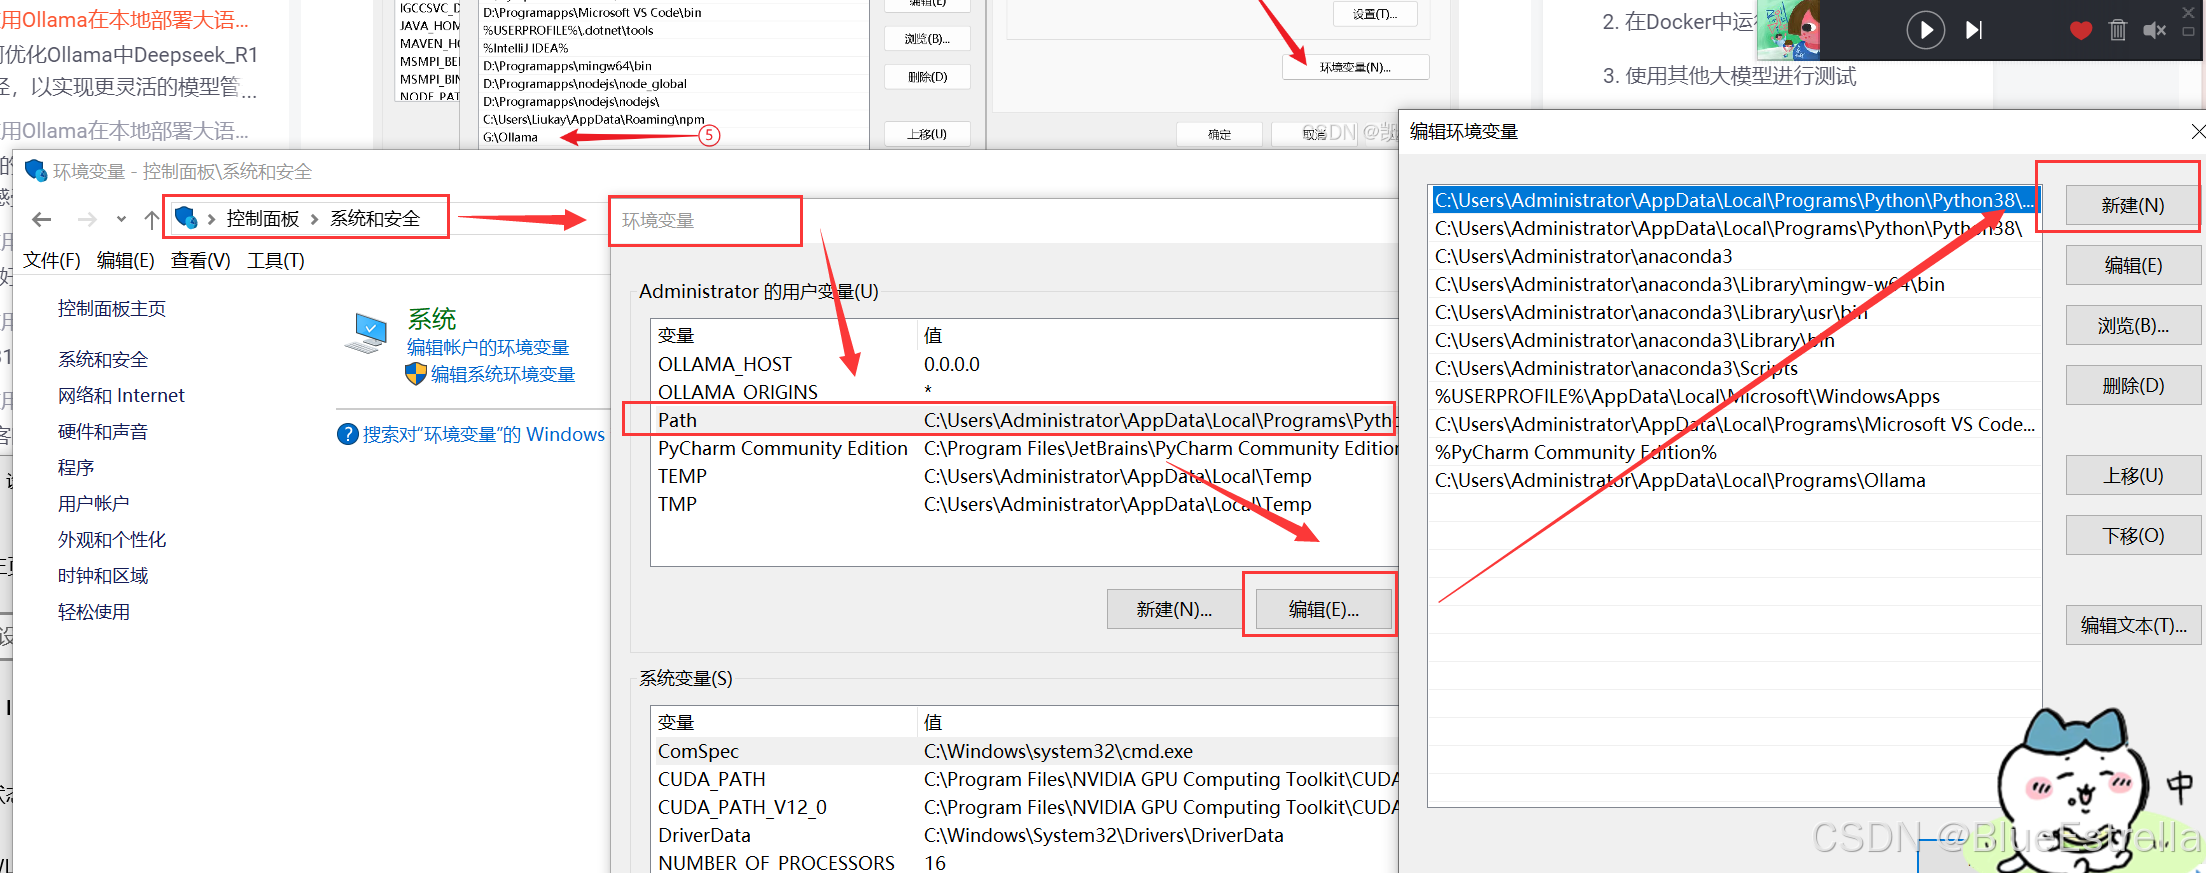Expand the chevron before 系统和安全 breadcrumb
2206x873 pixels.
314,219
